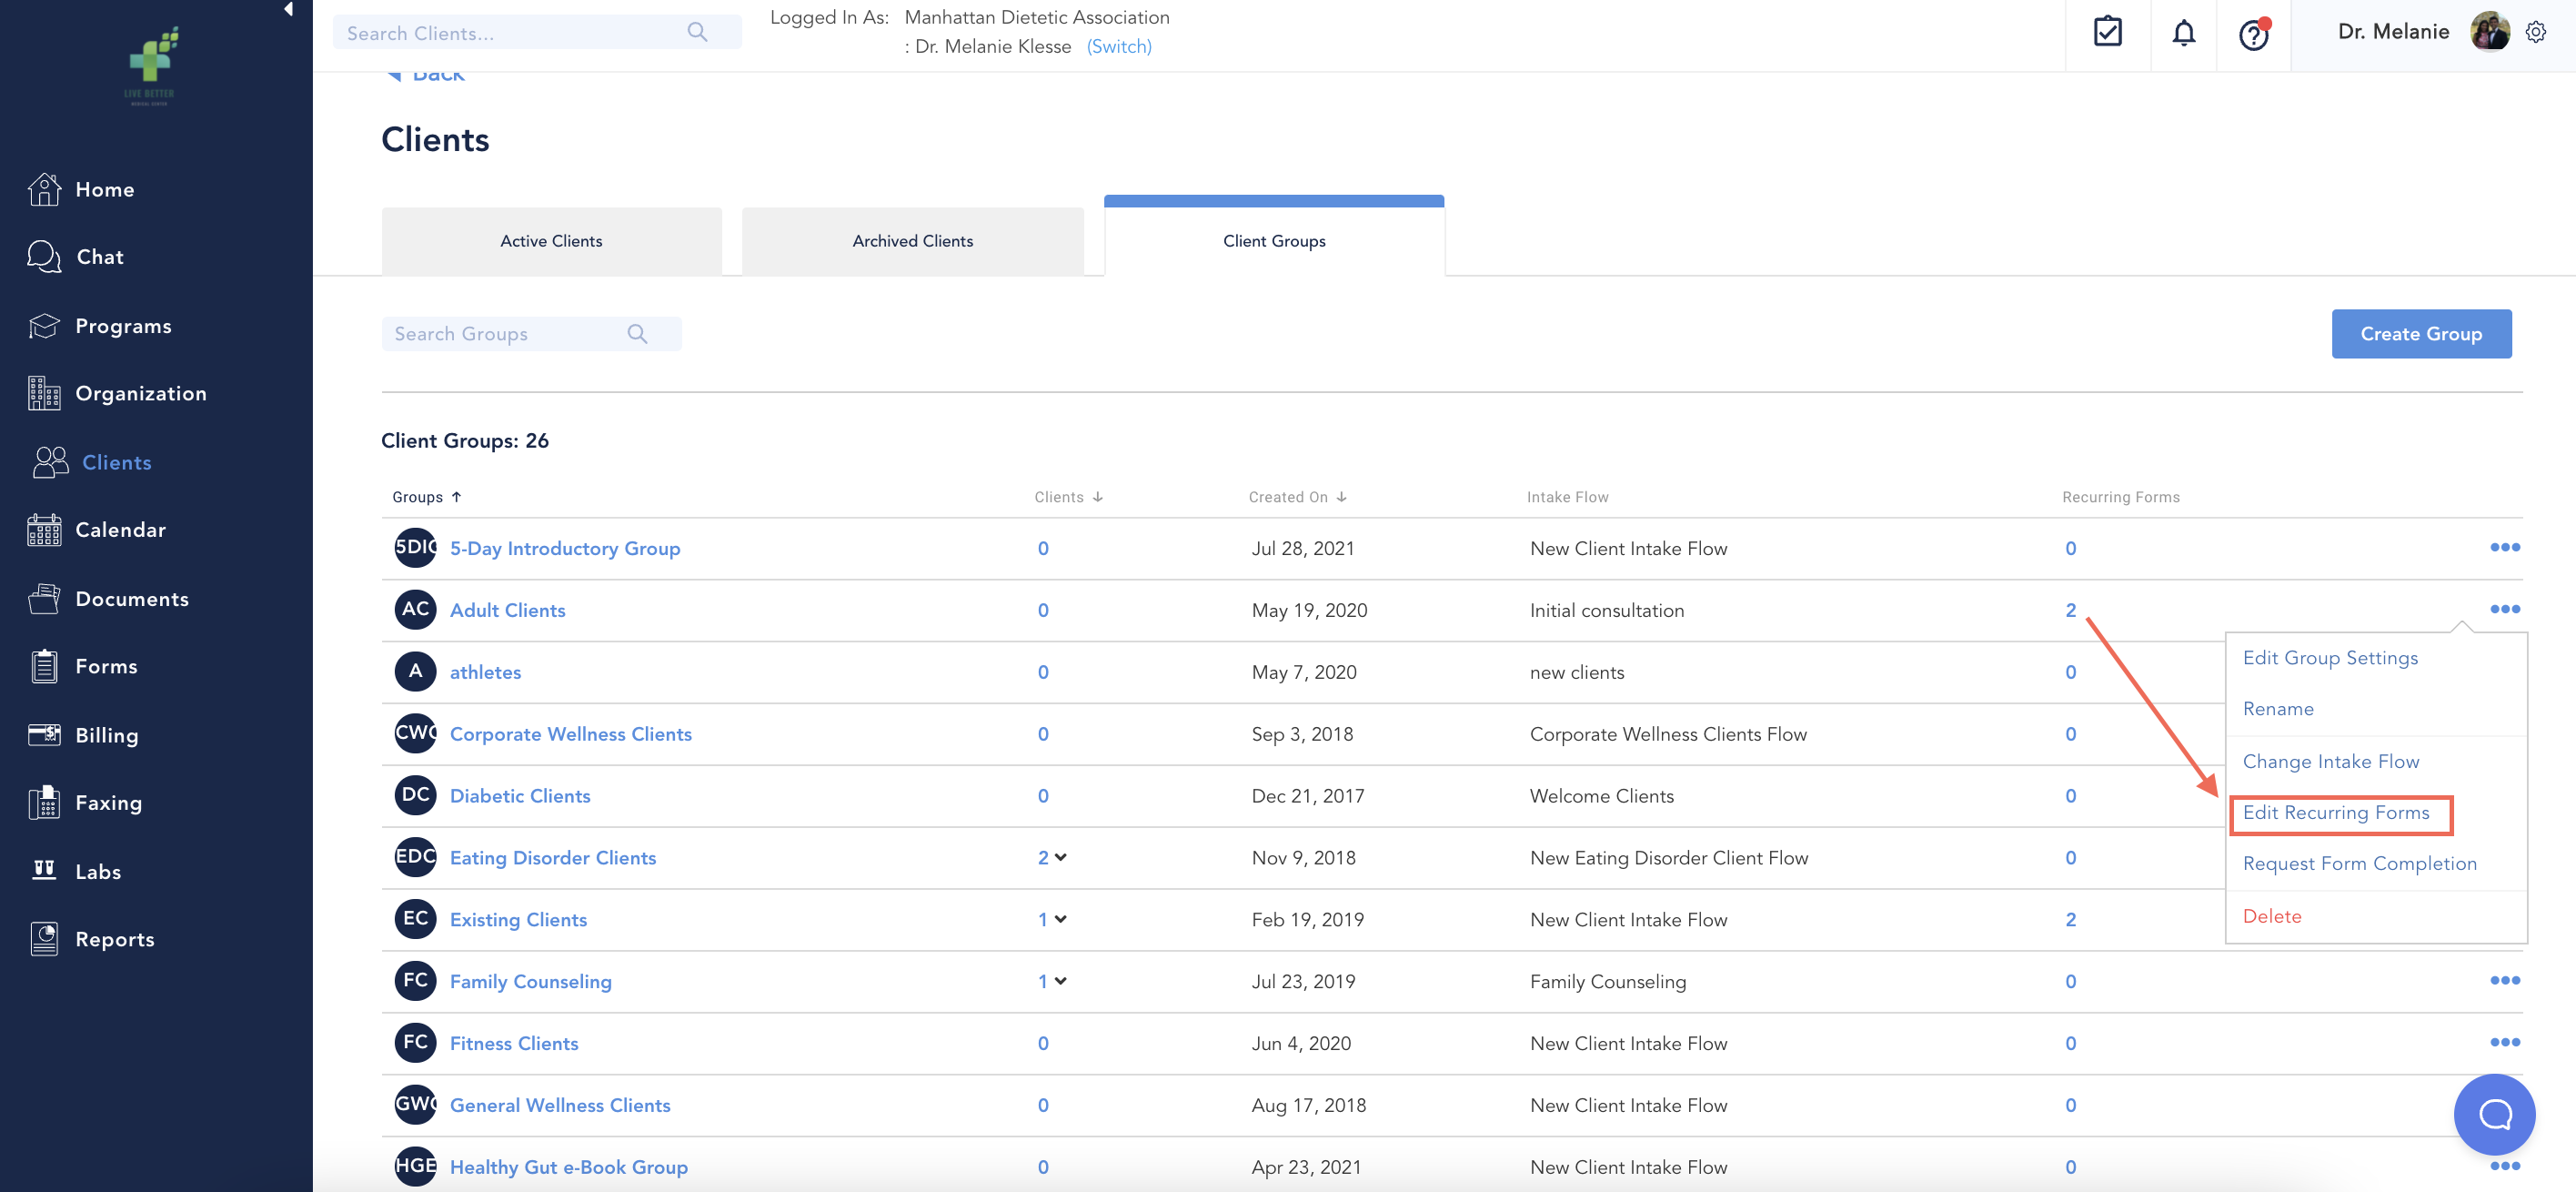Open the notifications bell icon
This screenshot has width=2576, height=1192.
(x=2184, y=33)
